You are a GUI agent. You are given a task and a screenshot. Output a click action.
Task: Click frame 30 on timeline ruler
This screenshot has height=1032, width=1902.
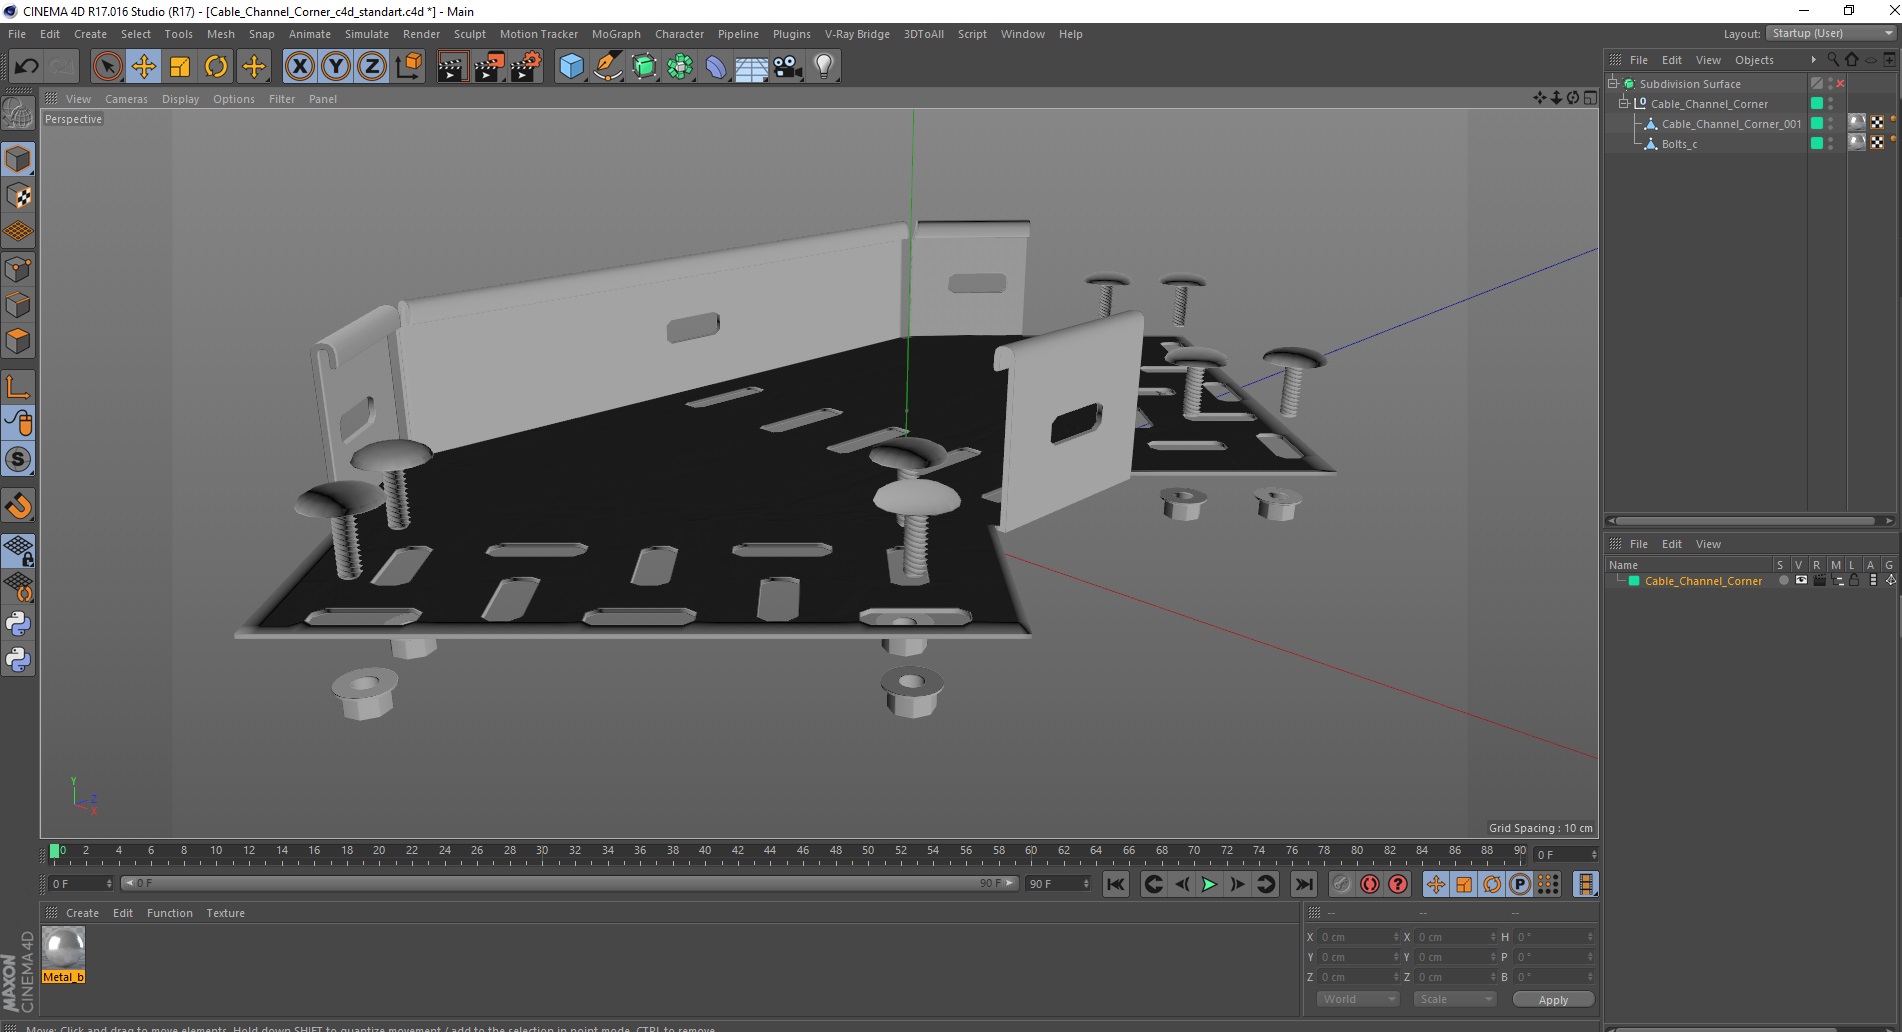point(541,853)
